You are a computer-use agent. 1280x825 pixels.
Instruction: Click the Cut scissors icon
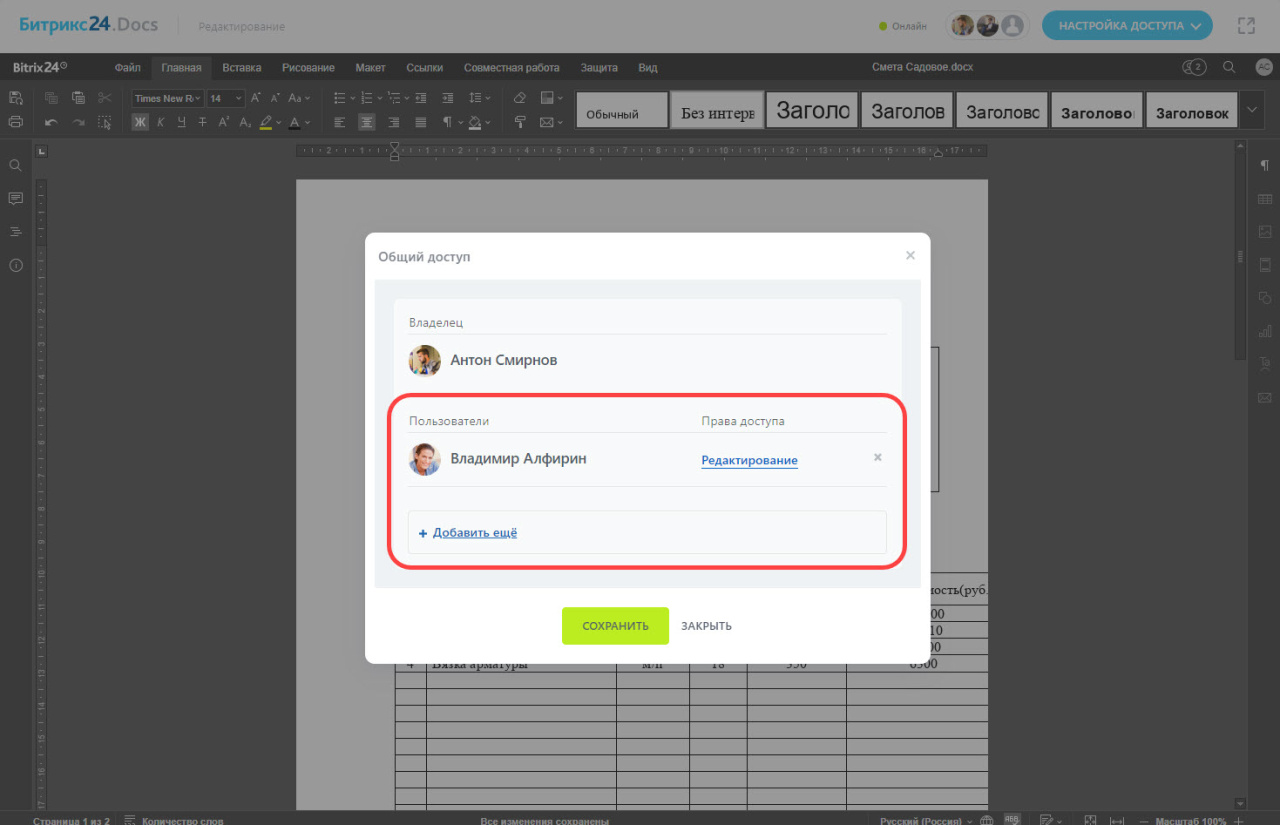(105, 98)
